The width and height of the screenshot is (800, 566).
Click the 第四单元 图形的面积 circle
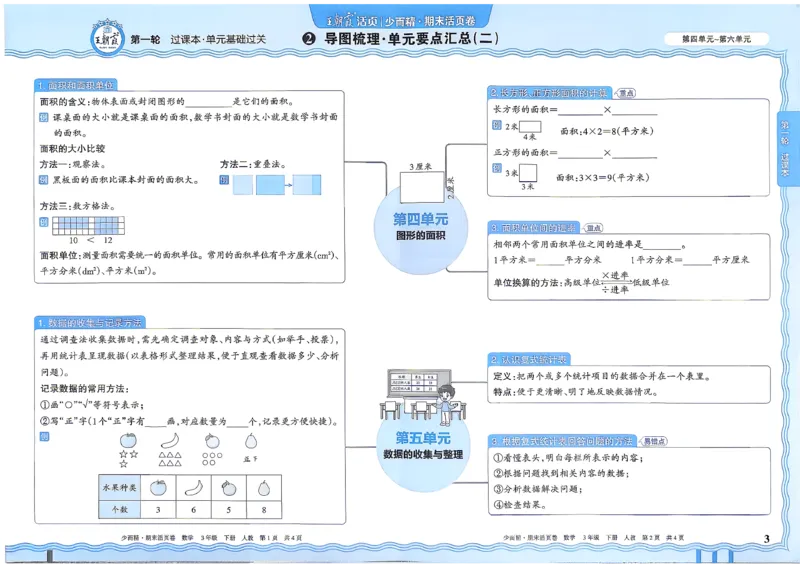click(x=420, y=228)
